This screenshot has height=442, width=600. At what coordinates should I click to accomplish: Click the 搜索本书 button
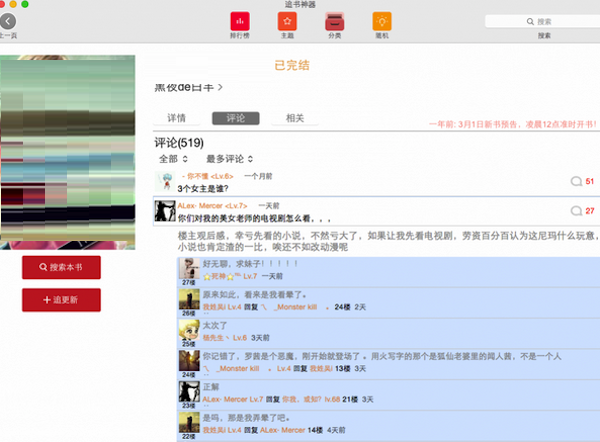coord(61,267)
